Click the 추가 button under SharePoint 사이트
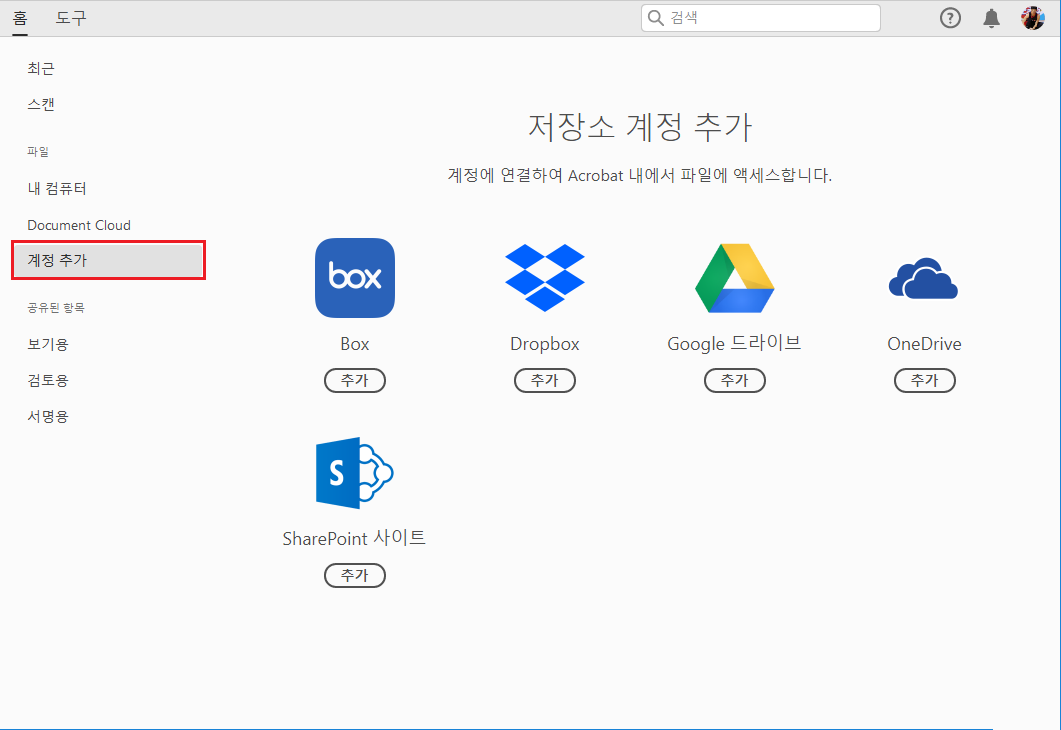Viewport: 1061px width, 730px height. coord(355,575)
